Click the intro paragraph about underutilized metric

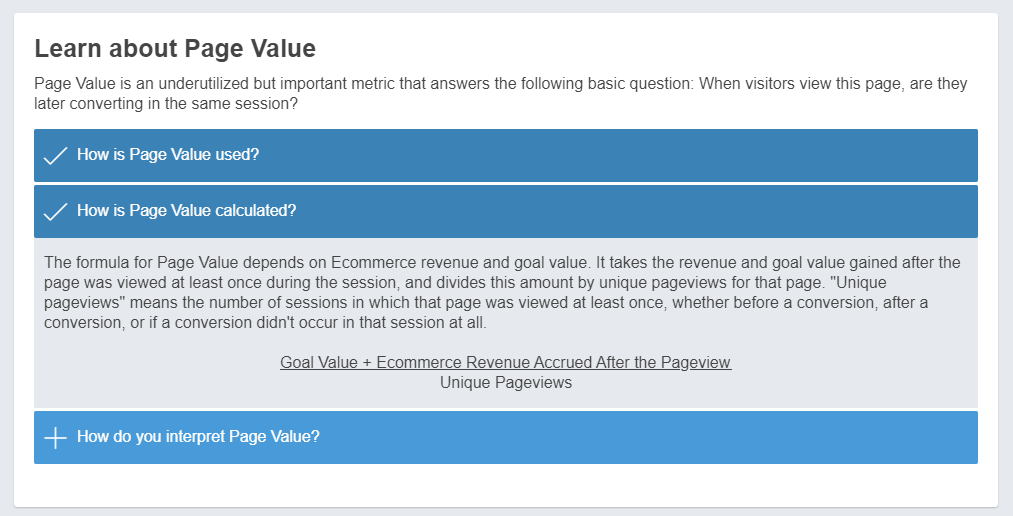pos(501,94)
